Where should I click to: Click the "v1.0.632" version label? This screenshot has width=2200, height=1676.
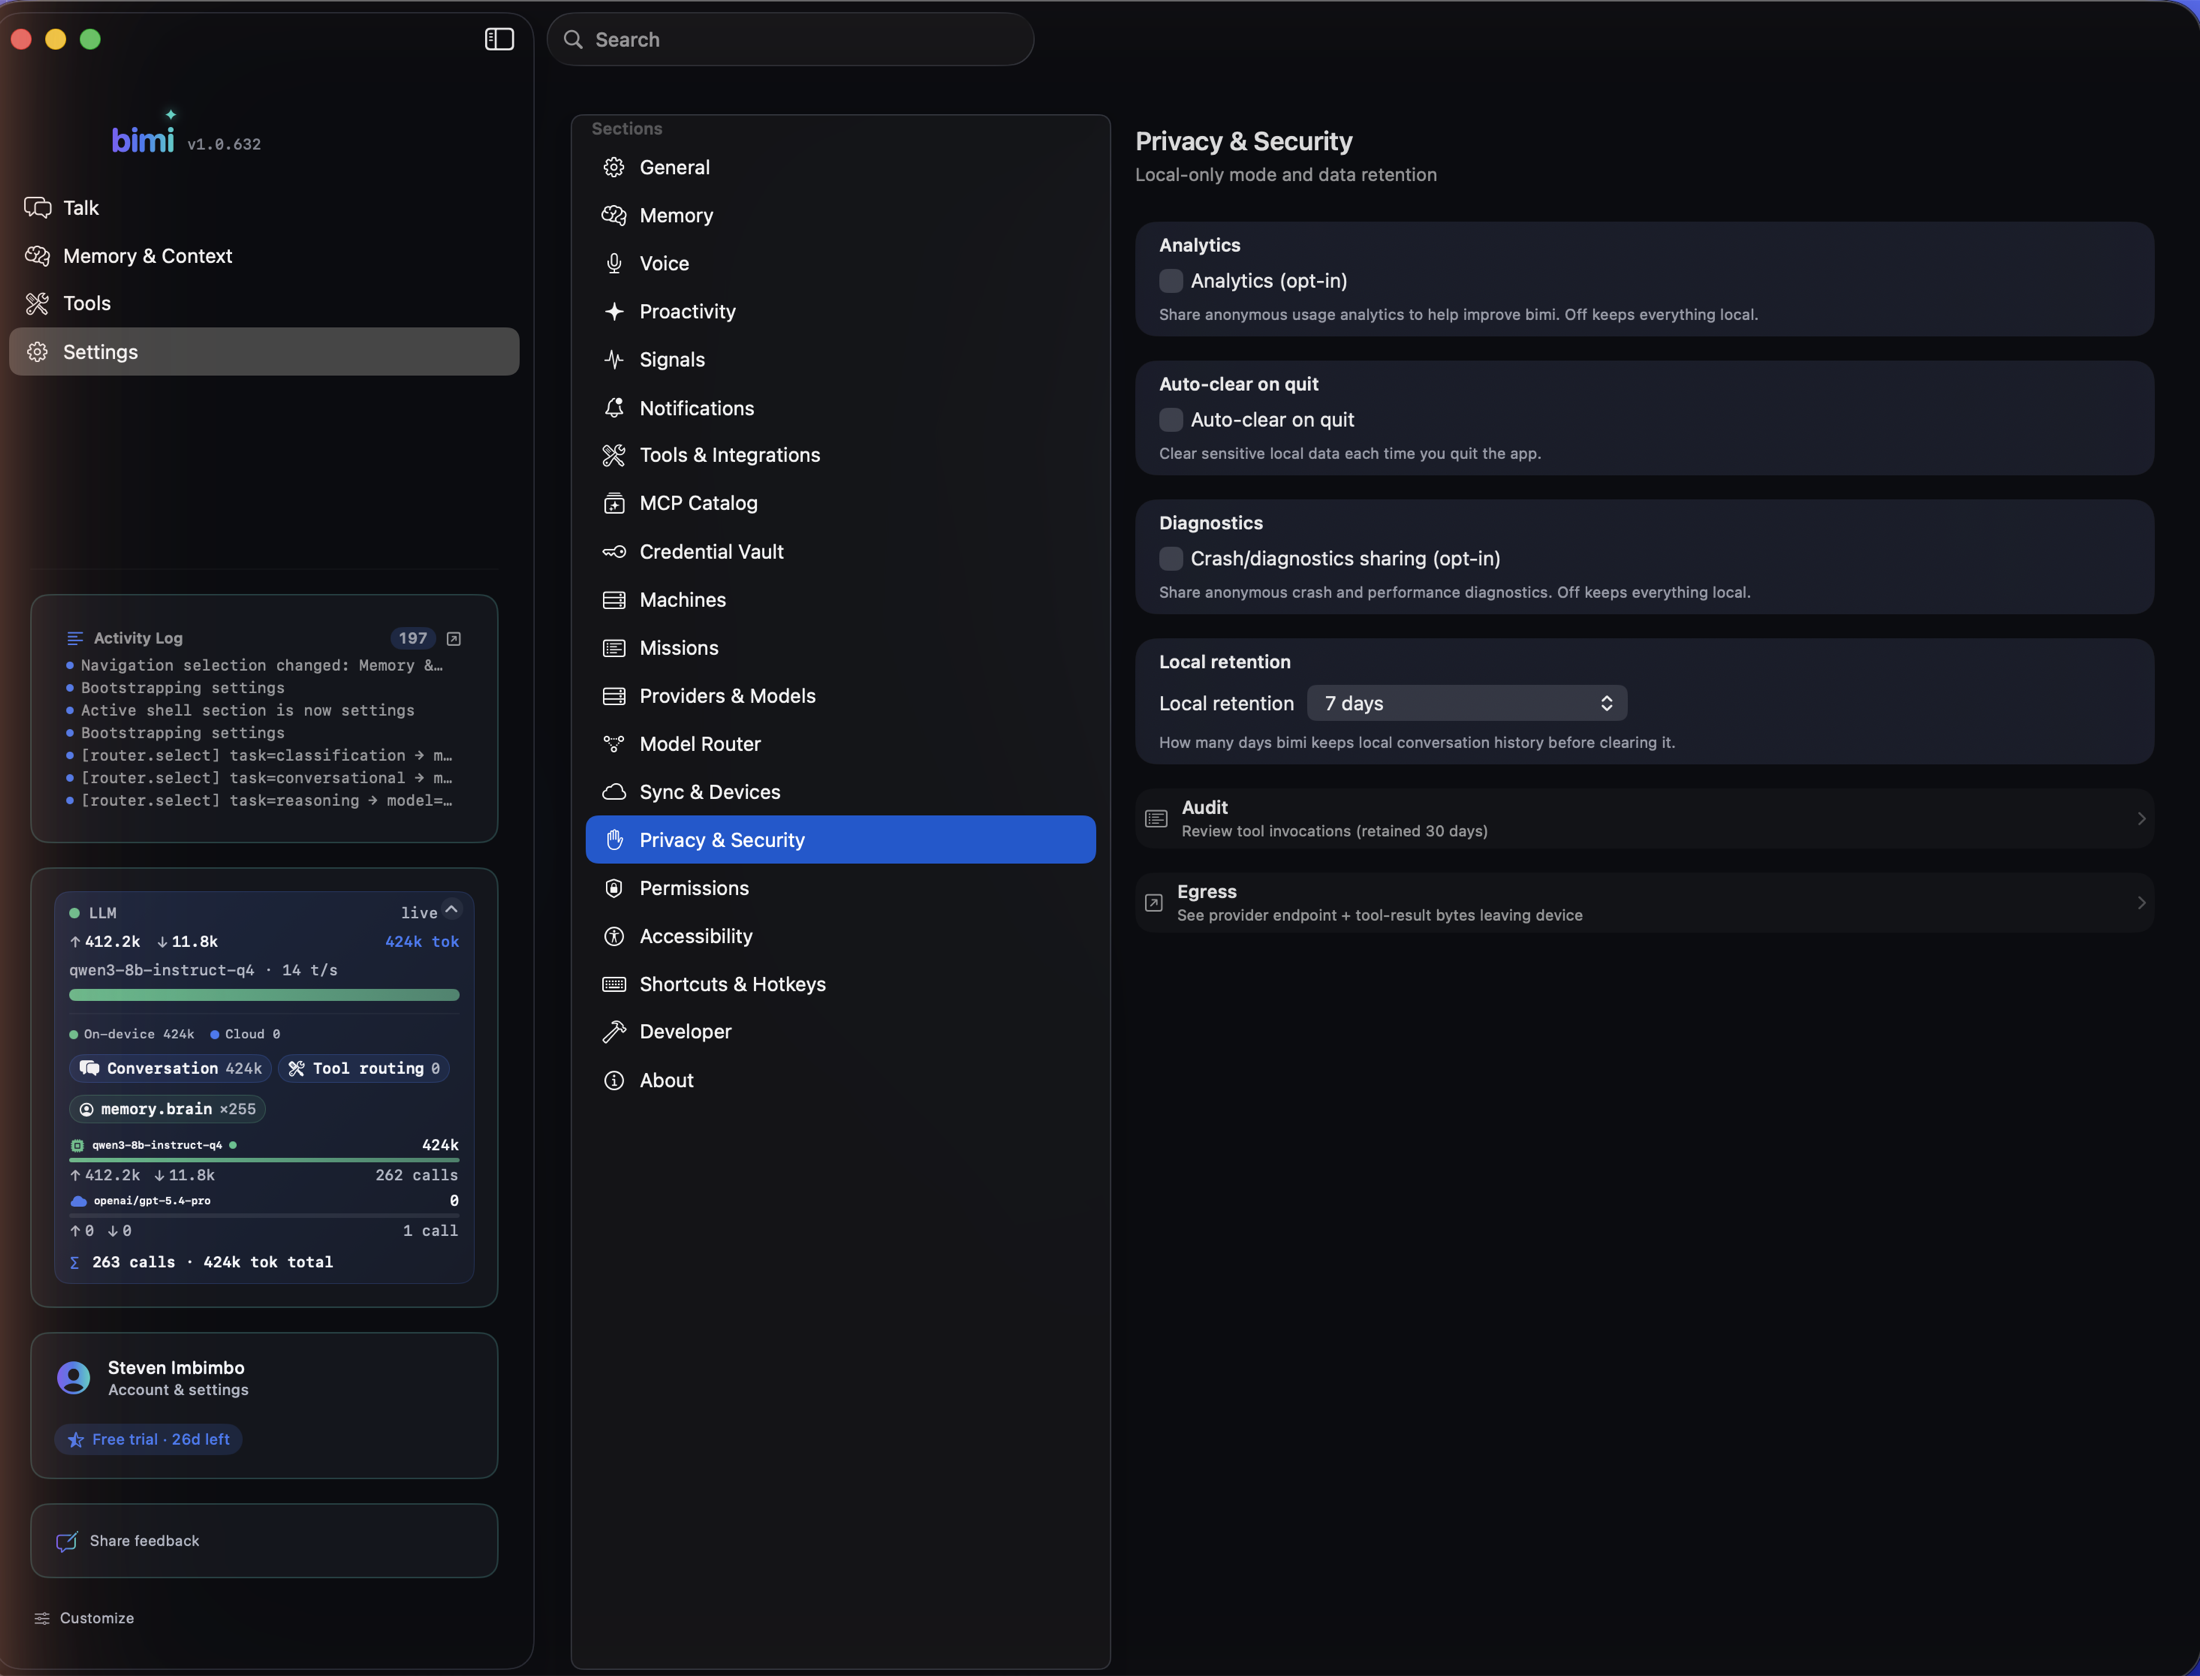coord(224,144)
